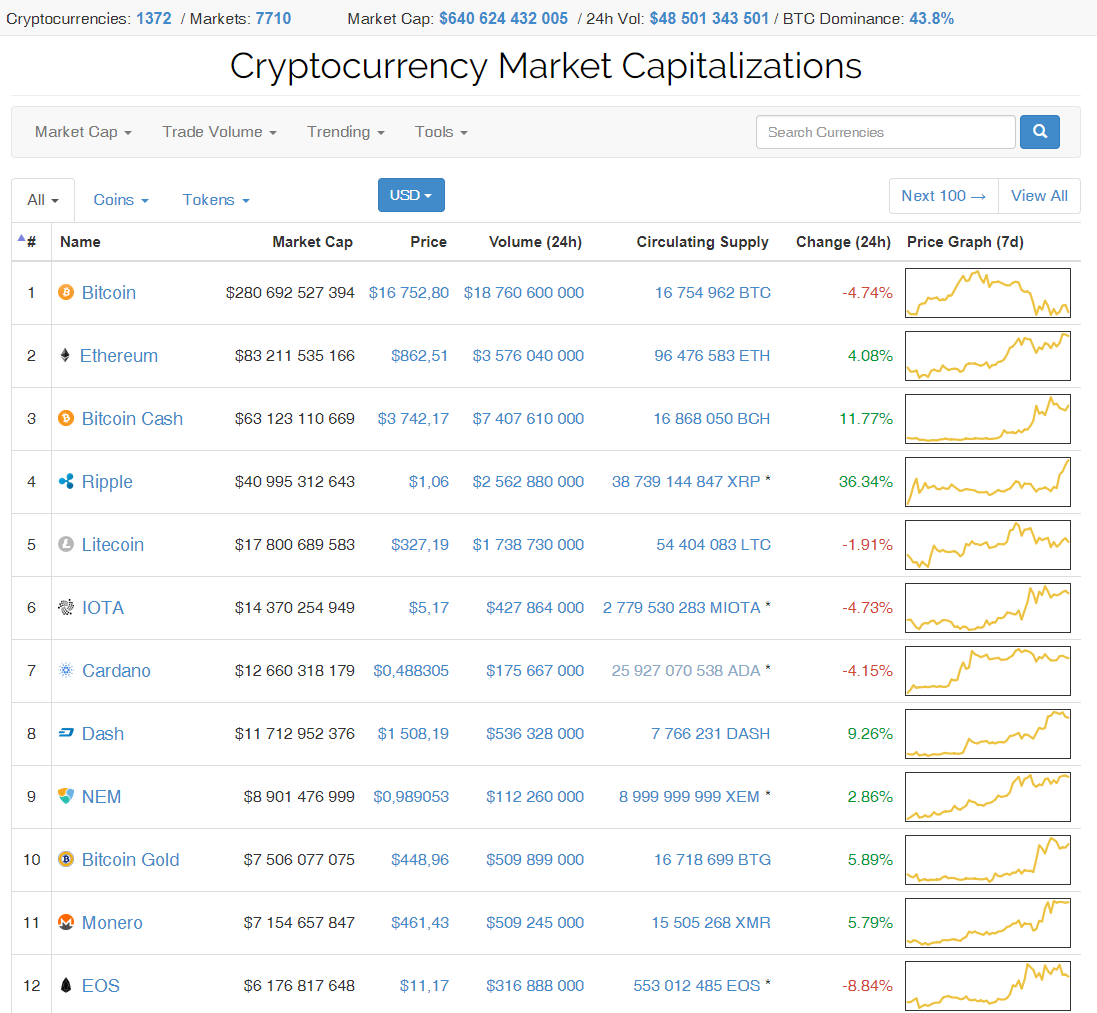This screenshot has width=1097, height=1013.
Task: Open the Tools menu
Action: (x=441, y=132)
